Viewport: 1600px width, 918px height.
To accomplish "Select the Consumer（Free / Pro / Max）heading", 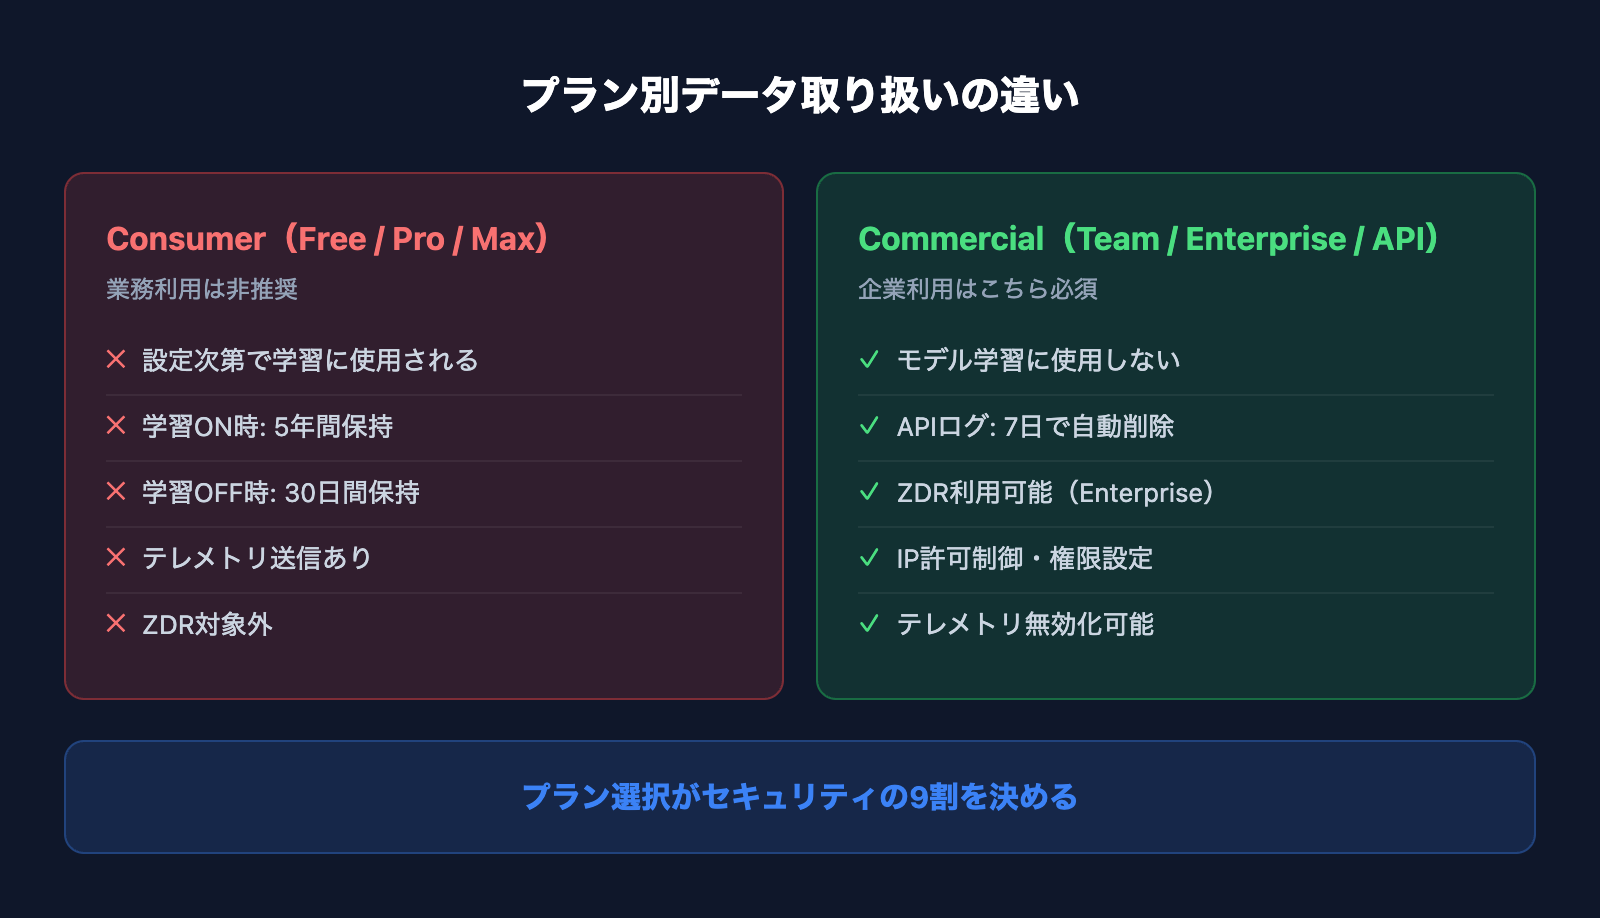I will click(328, 239).
